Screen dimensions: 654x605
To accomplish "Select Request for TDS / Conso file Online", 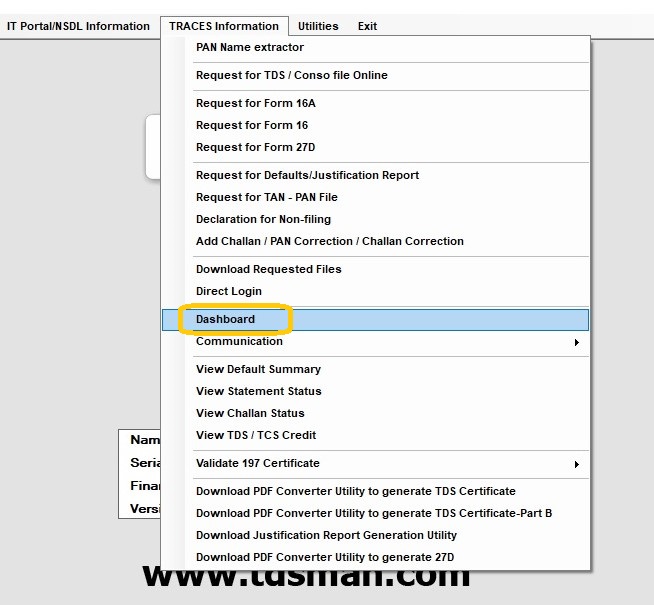I will [x=291, y=76].
